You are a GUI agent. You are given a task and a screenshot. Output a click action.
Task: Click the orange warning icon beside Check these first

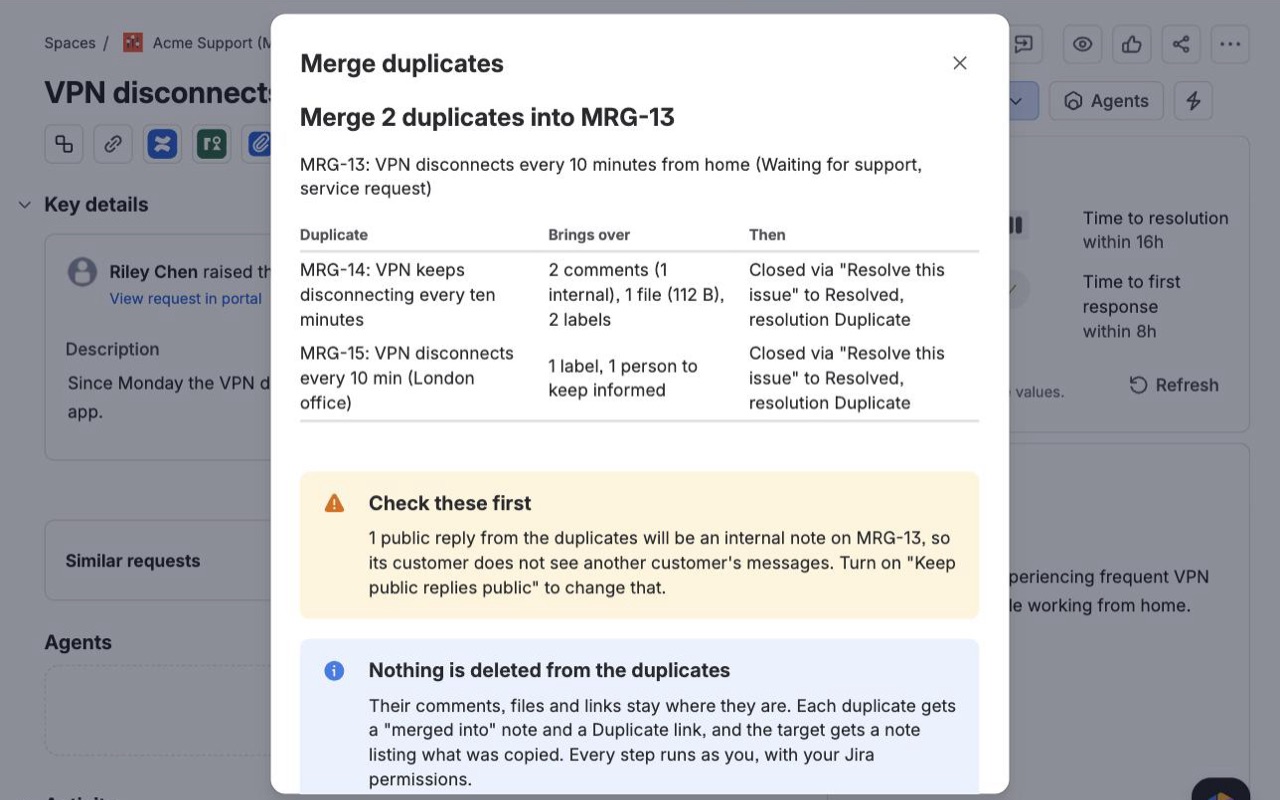(x=334, y=503)
